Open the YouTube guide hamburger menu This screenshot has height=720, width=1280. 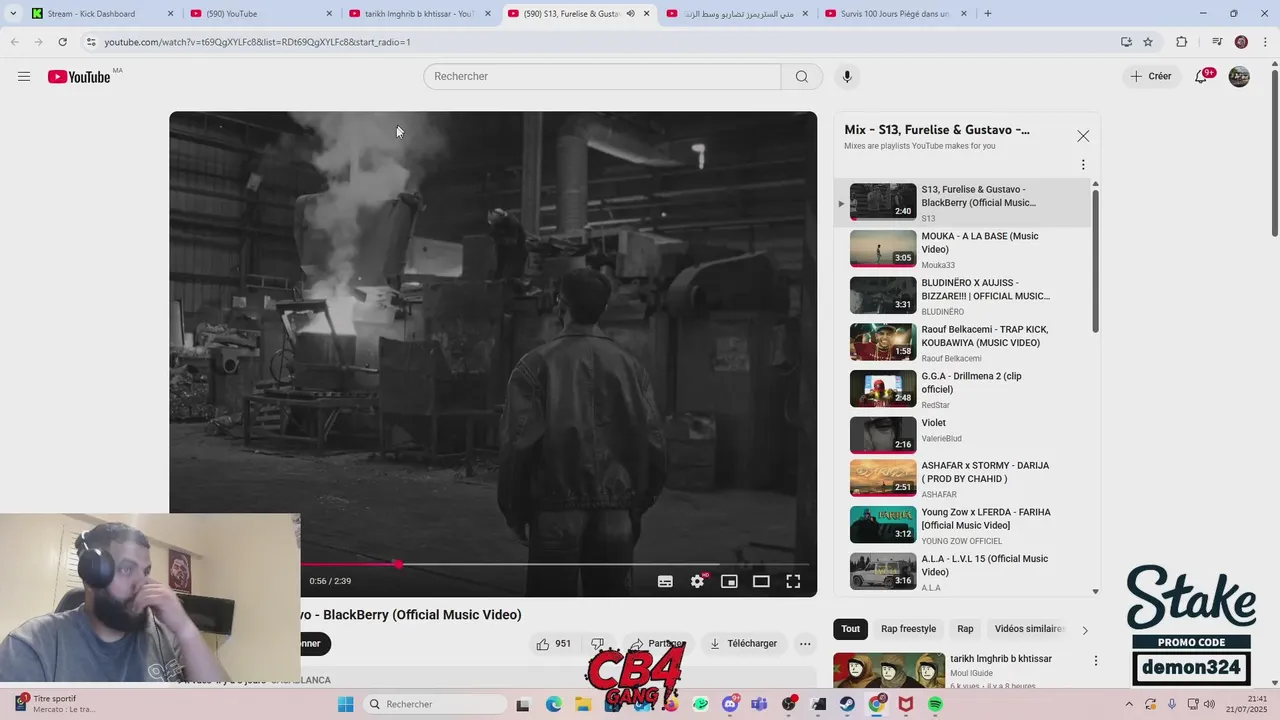pyautogui.click(x=24, y=77)
